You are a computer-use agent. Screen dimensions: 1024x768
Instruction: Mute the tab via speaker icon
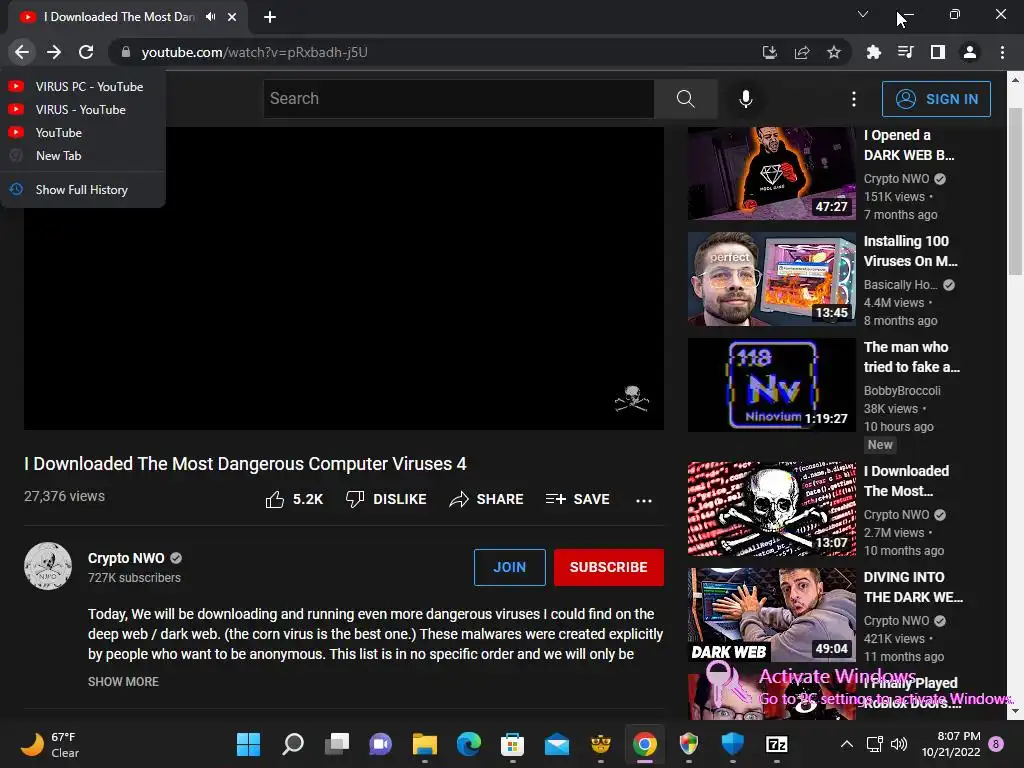210,17
